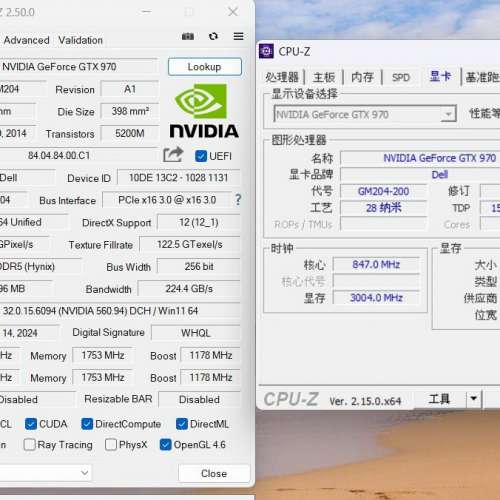Click the Close button in GPU-Z
Viewport: 500px width, 500px height.
tap(214, 473)
